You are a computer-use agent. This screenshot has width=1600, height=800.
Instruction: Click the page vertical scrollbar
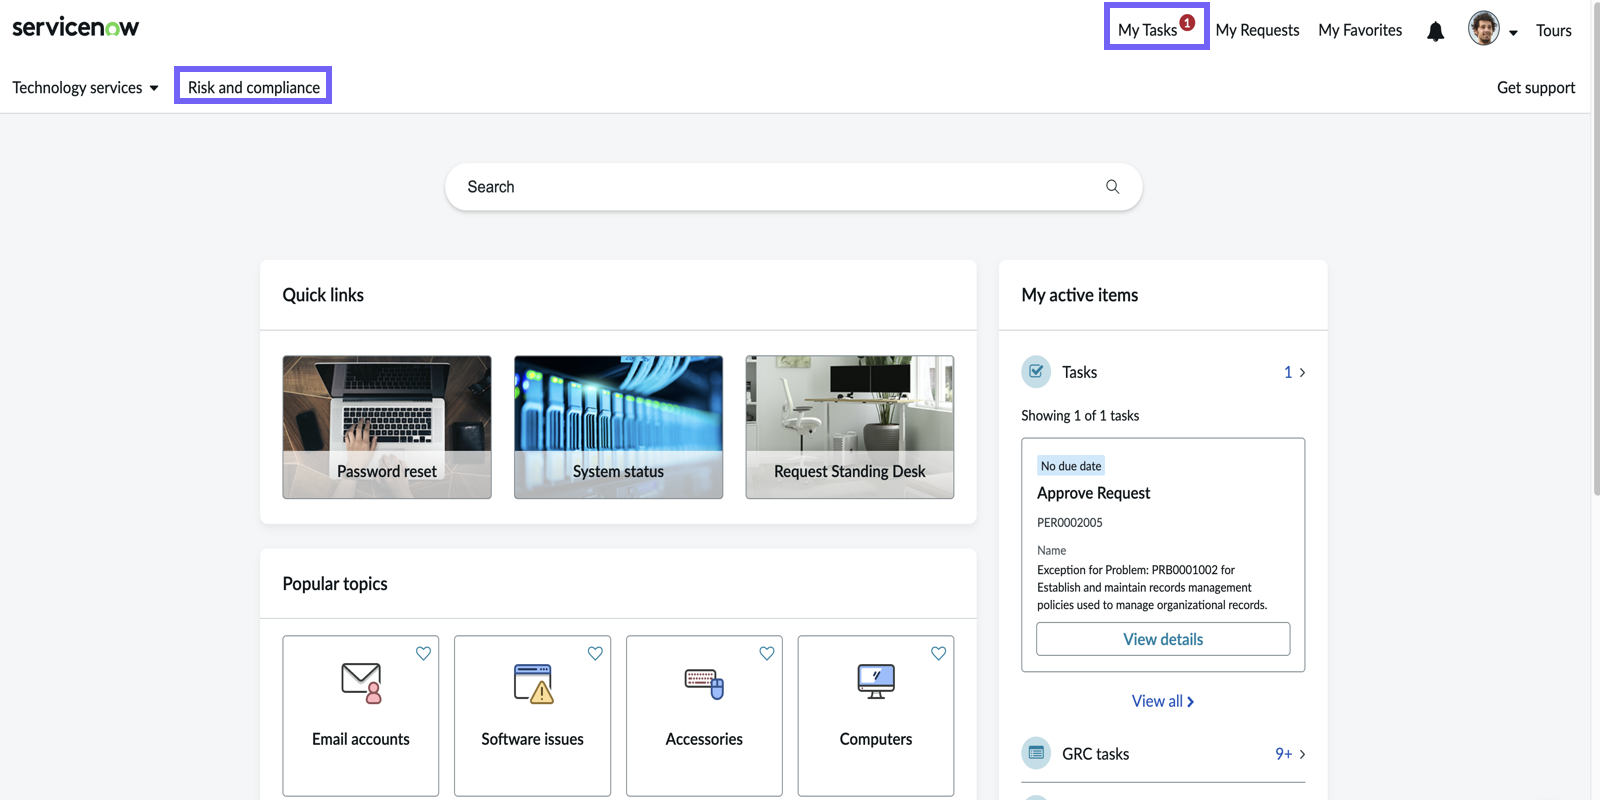[x=1595, y=250]
